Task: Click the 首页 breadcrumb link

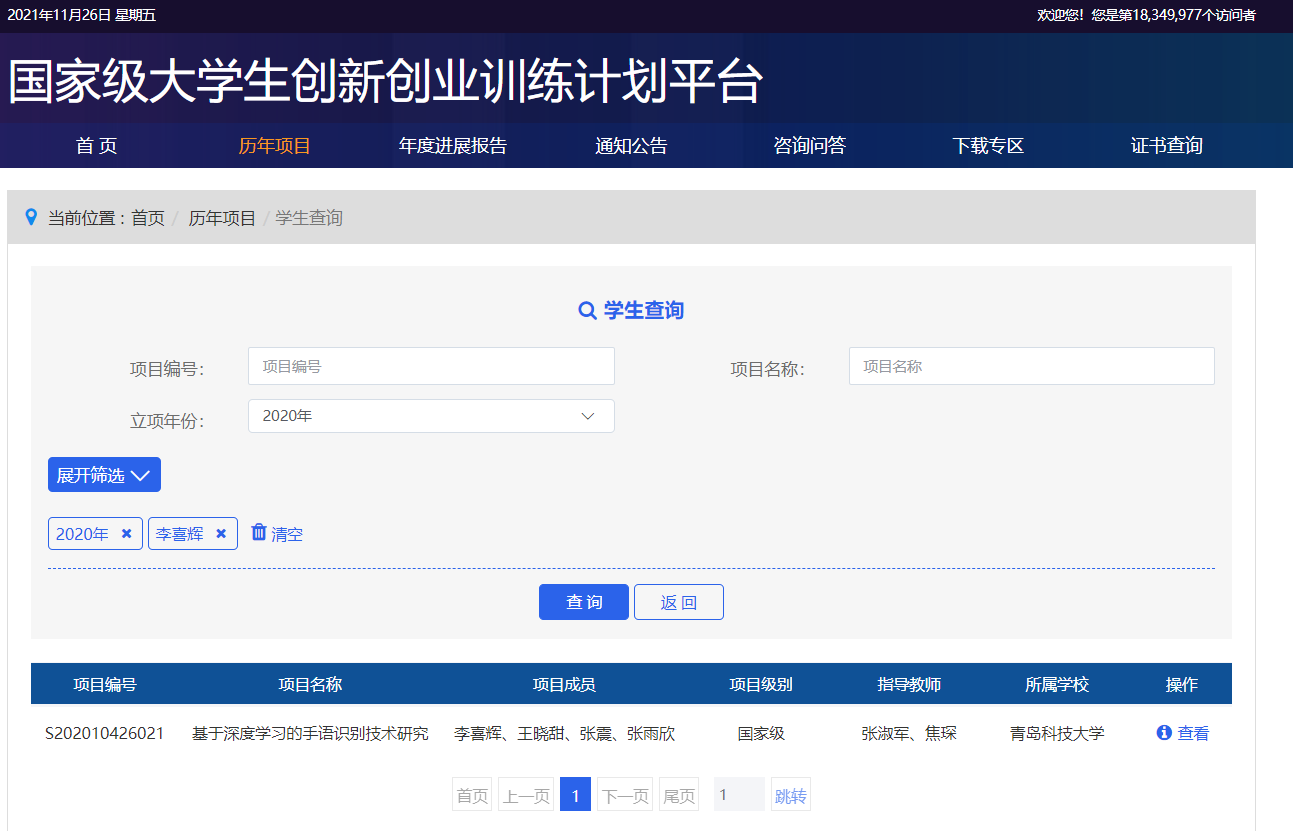Action: (148, 218)
